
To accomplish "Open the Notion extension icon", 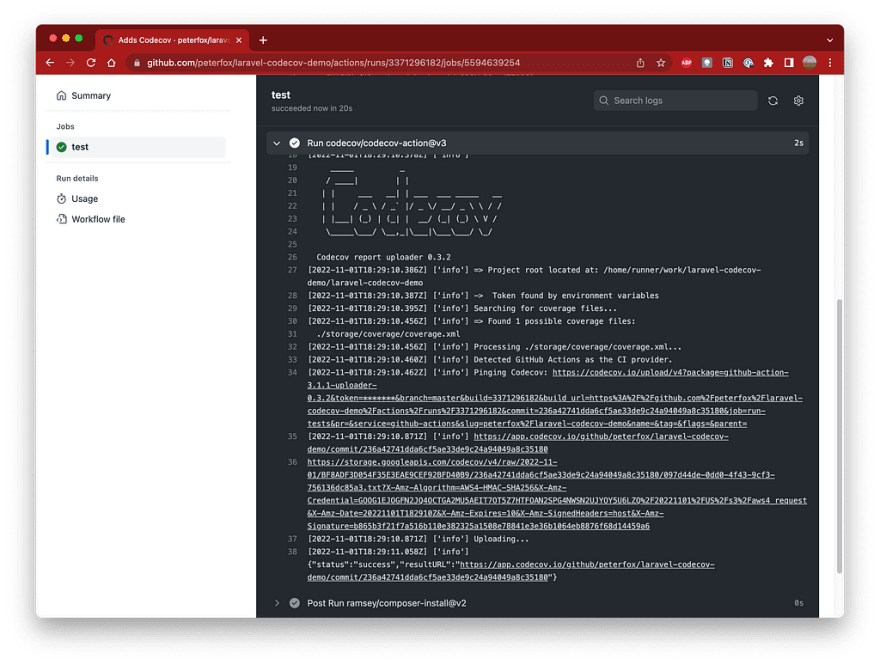I will point(727,63).
